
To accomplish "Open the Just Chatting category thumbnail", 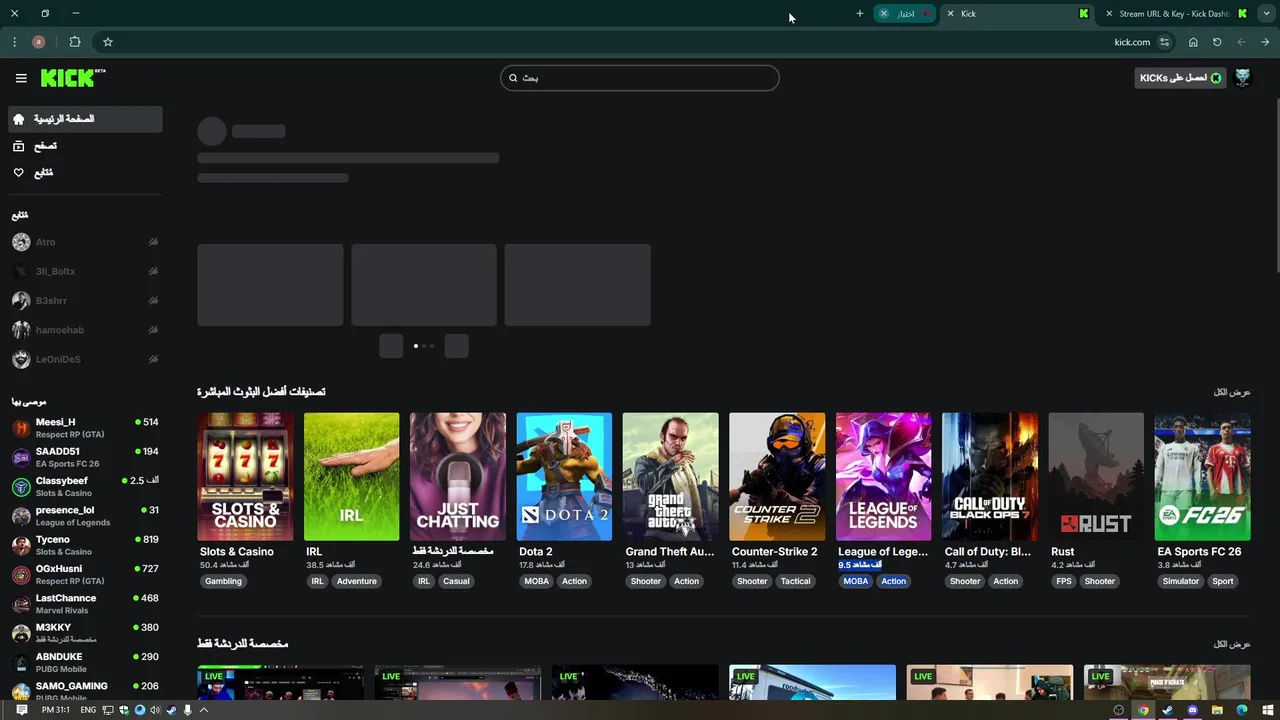I will tap(458, 477).
